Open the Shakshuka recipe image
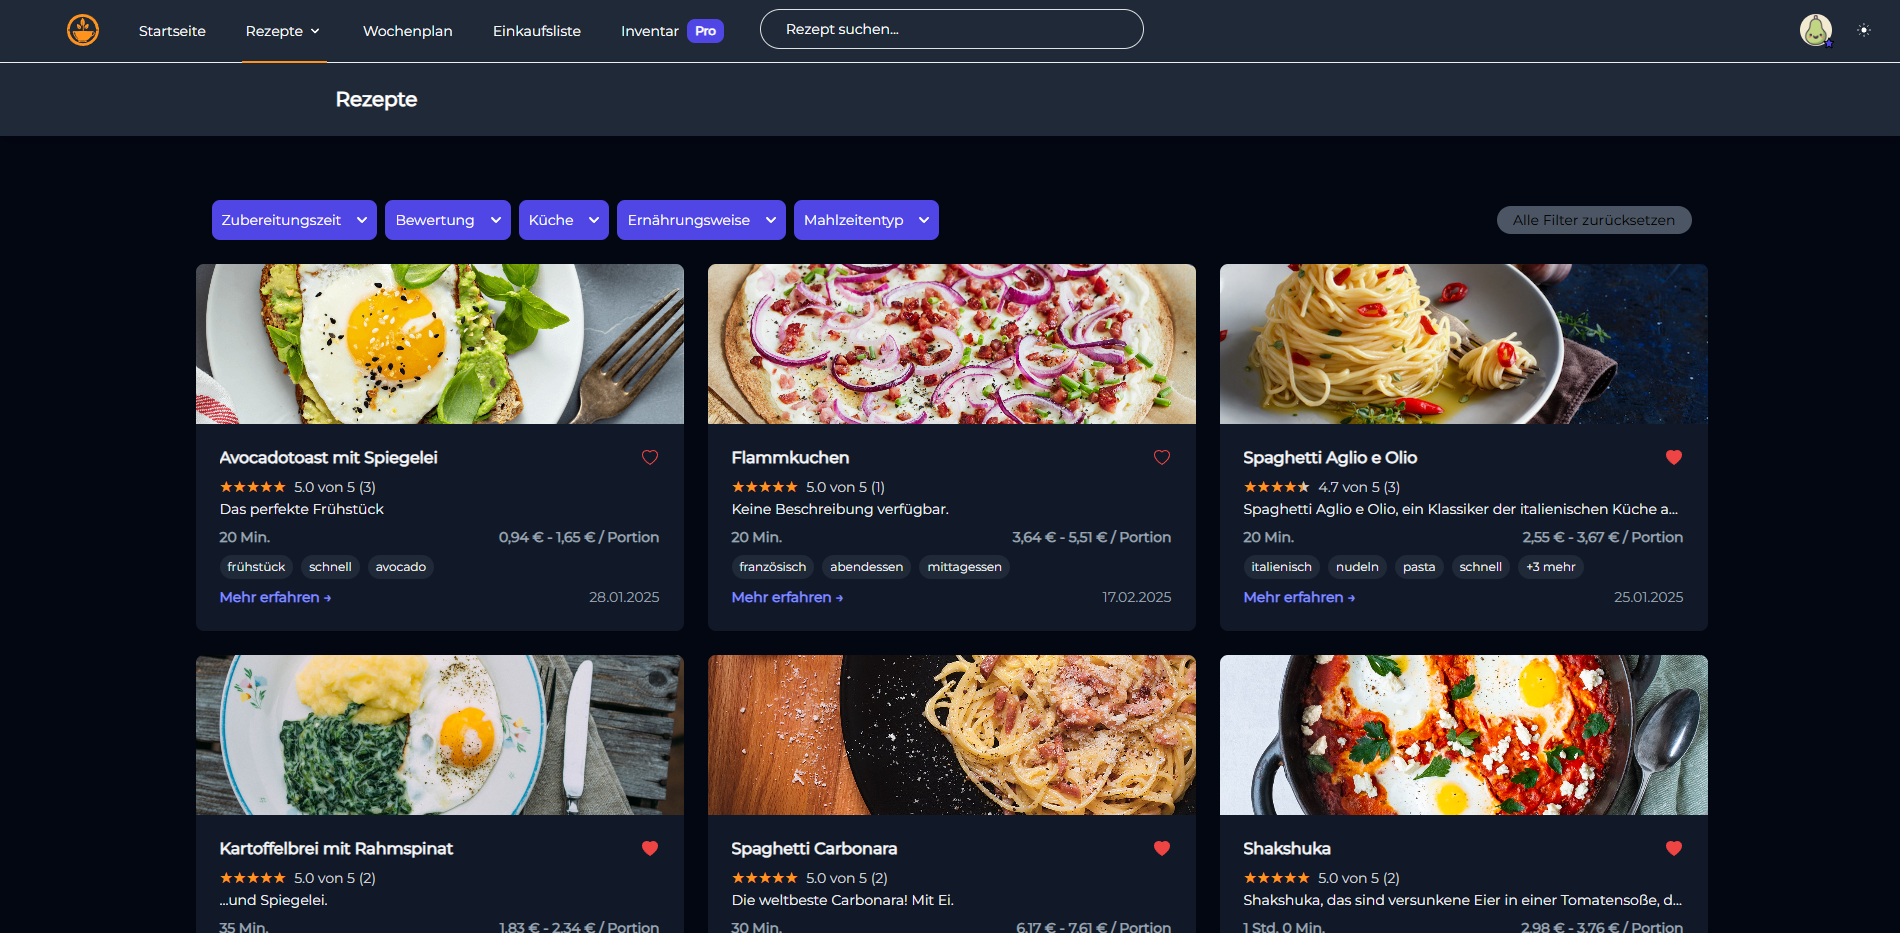This screenshot has height=933, width=1900. tap(1463, 735)
